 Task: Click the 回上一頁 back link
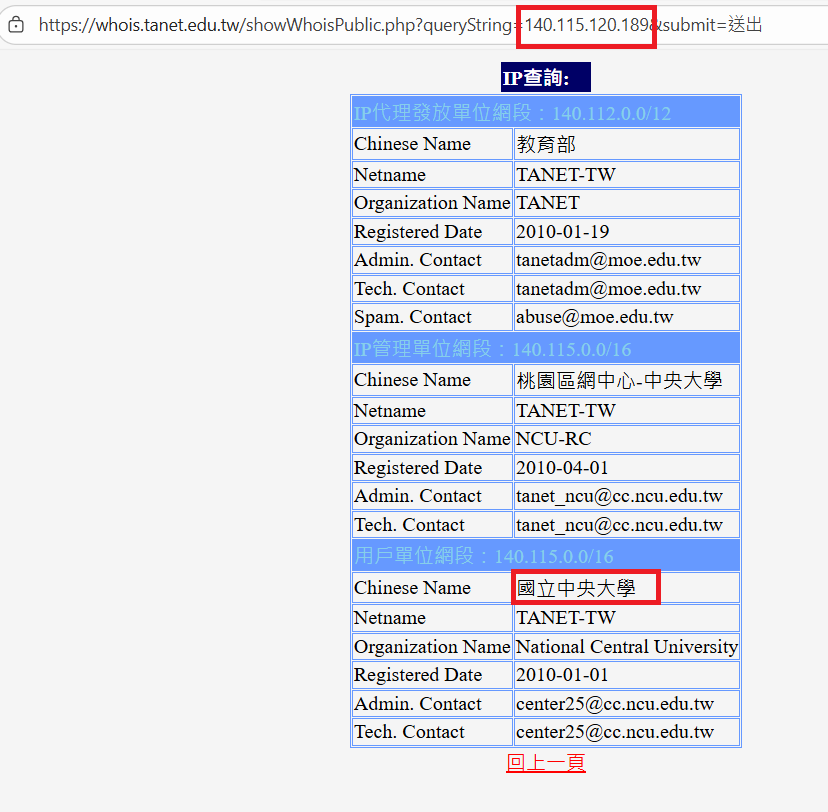(x=545, y=762)
